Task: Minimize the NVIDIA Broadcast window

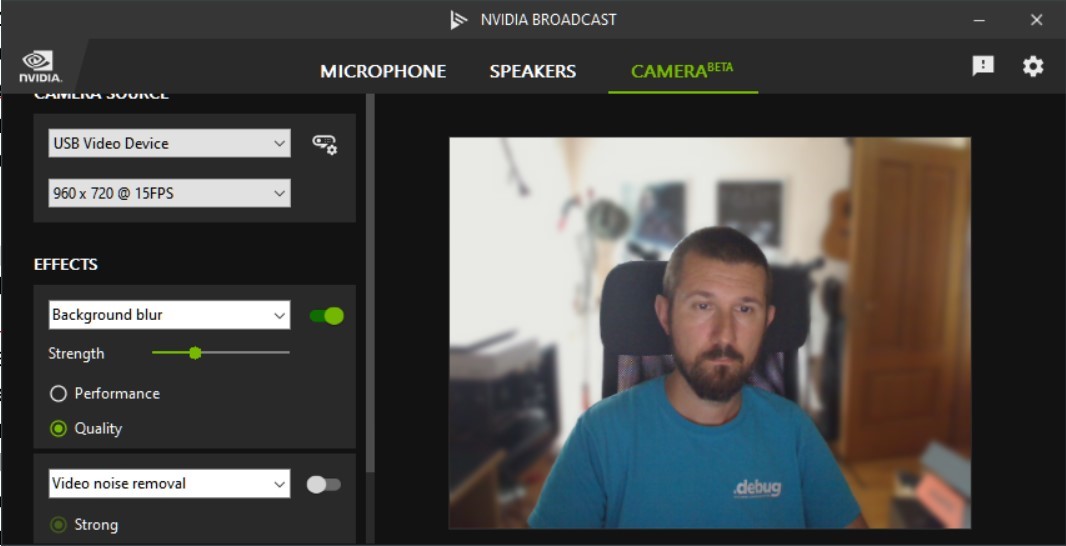Action: 979,20
